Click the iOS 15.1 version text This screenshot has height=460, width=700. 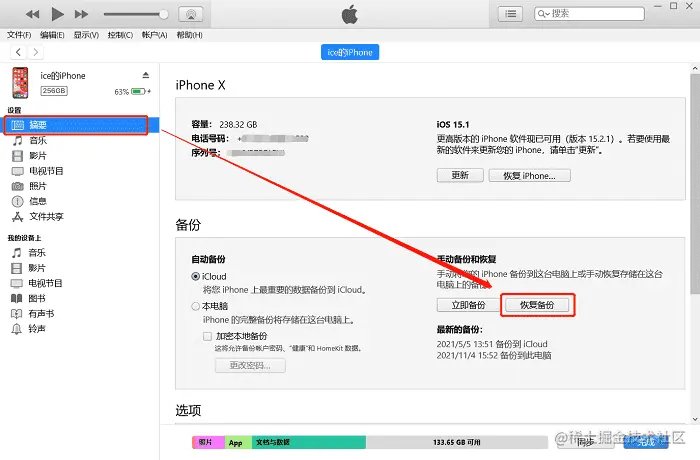point(453,125)
